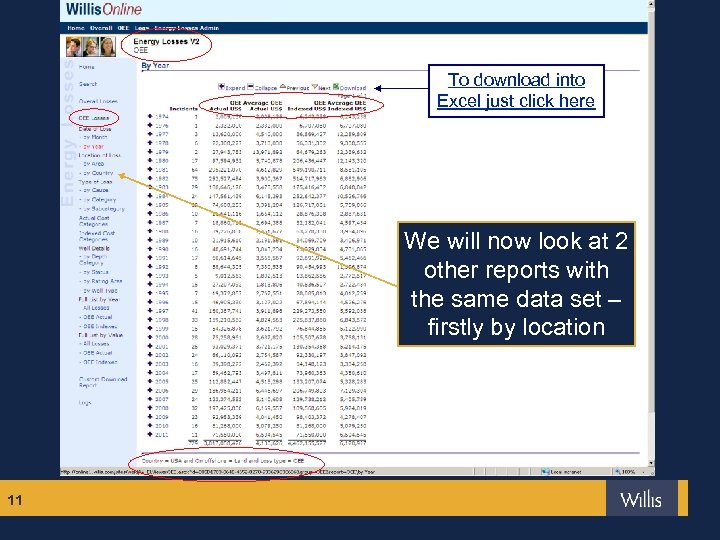Download the report to Excel
Viewport: 720px width, 540px height.
tap(349, 87)
